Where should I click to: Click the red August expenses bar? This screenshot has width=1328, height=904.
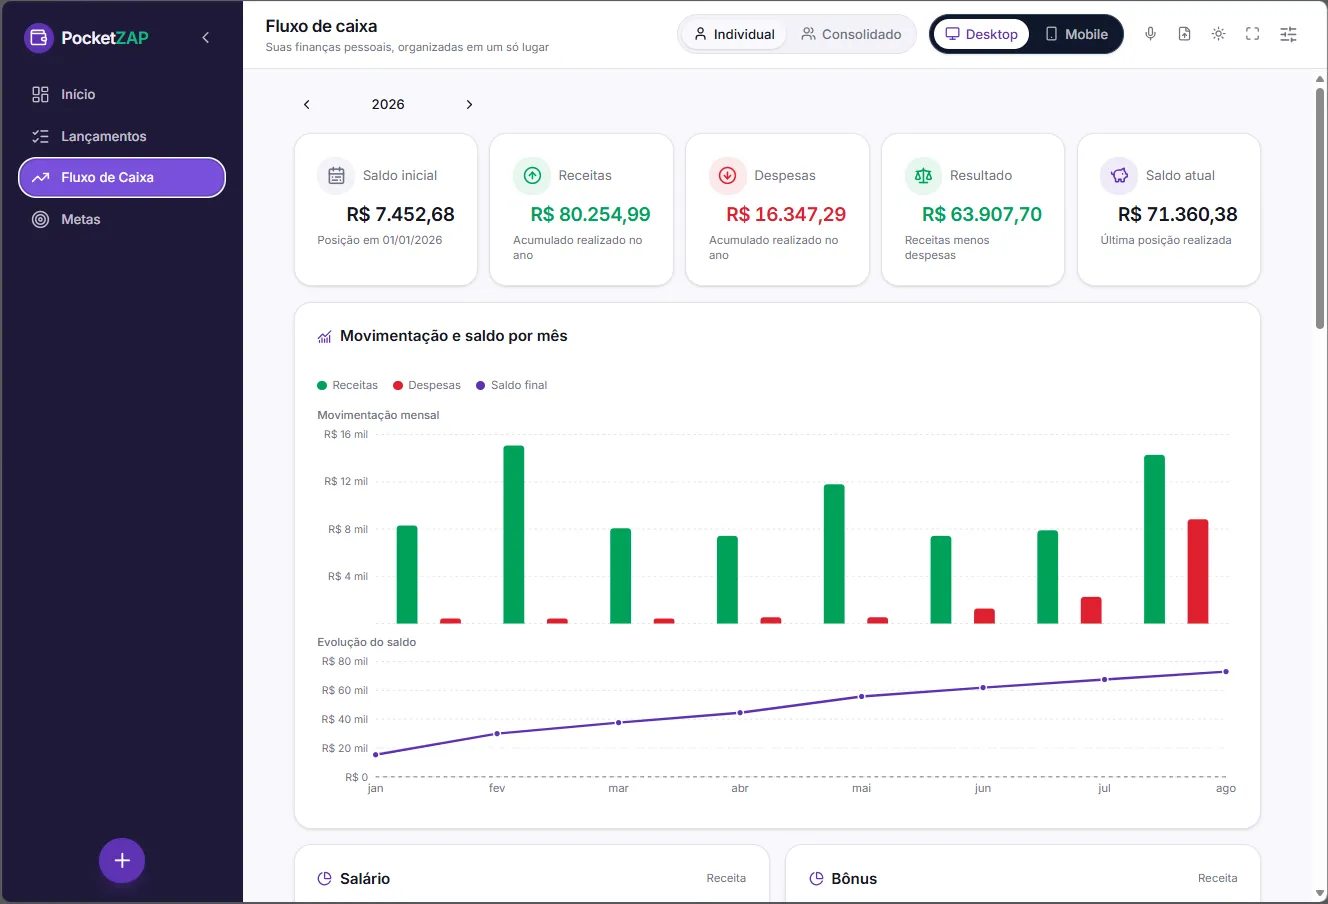coord(1198,571)
